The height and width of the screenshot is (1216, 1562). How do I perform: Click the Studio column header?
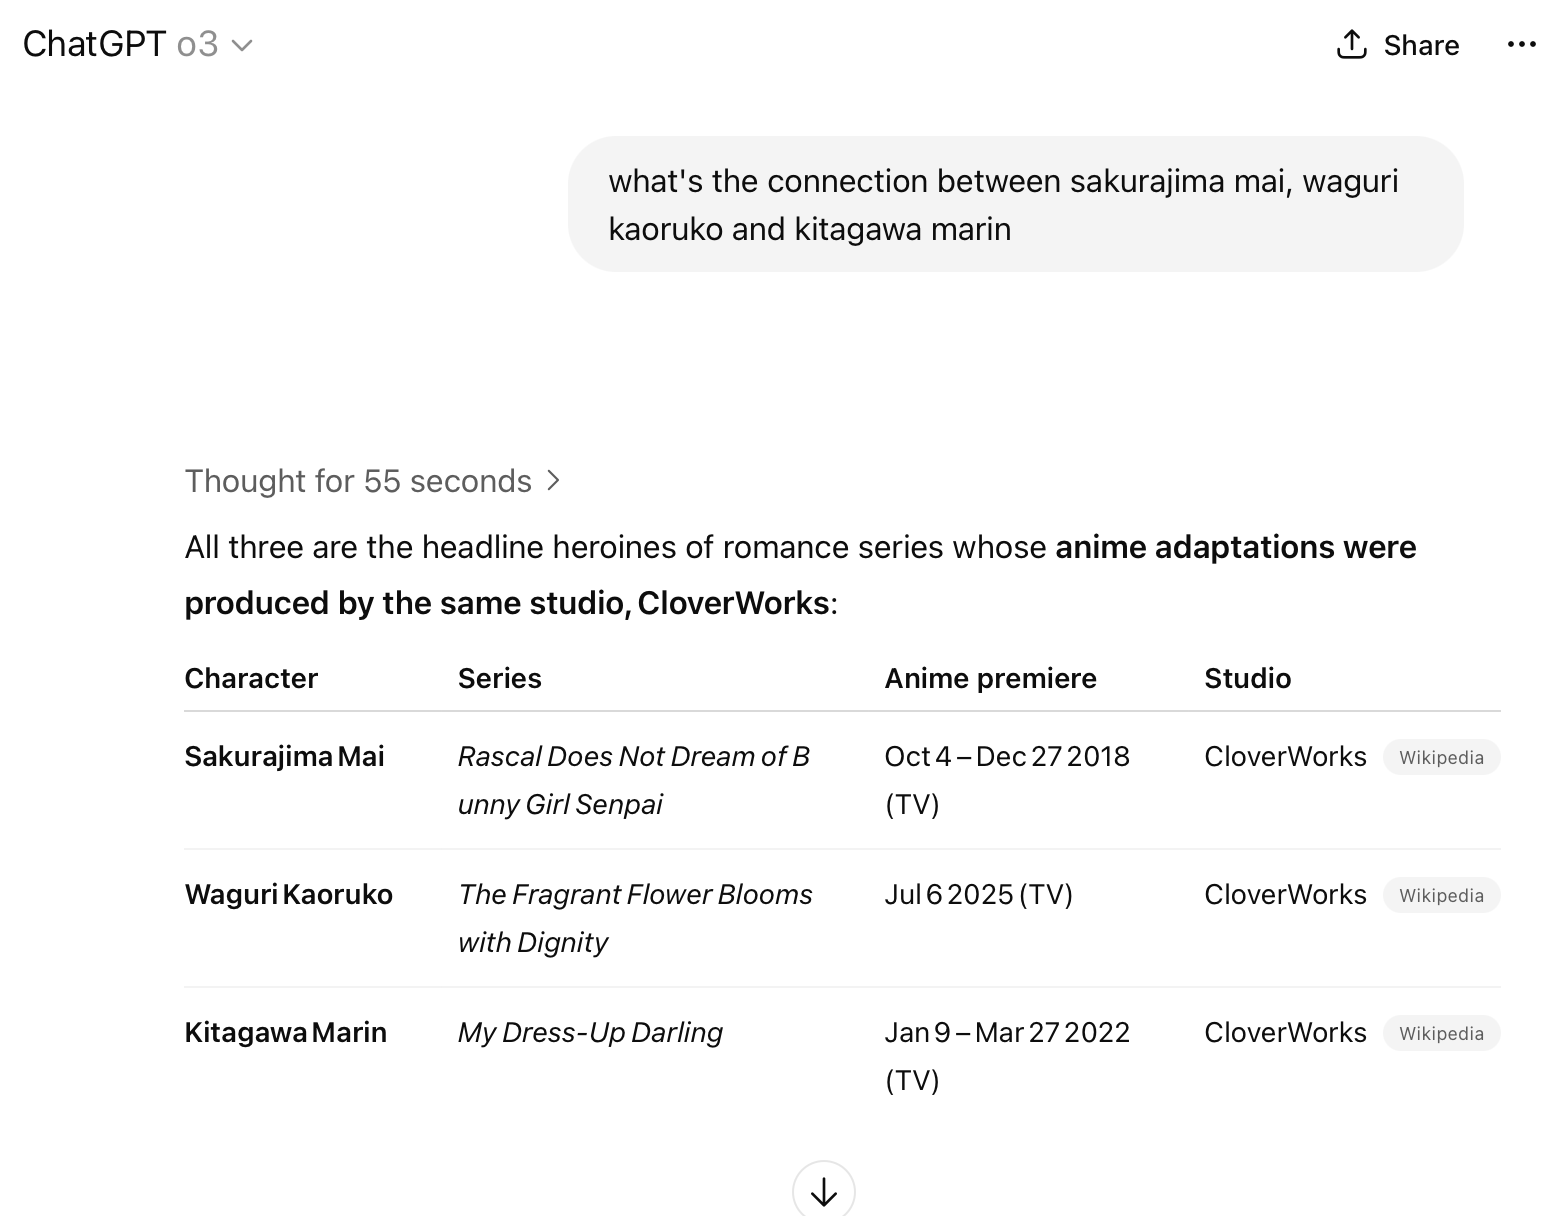(1247, 678)
